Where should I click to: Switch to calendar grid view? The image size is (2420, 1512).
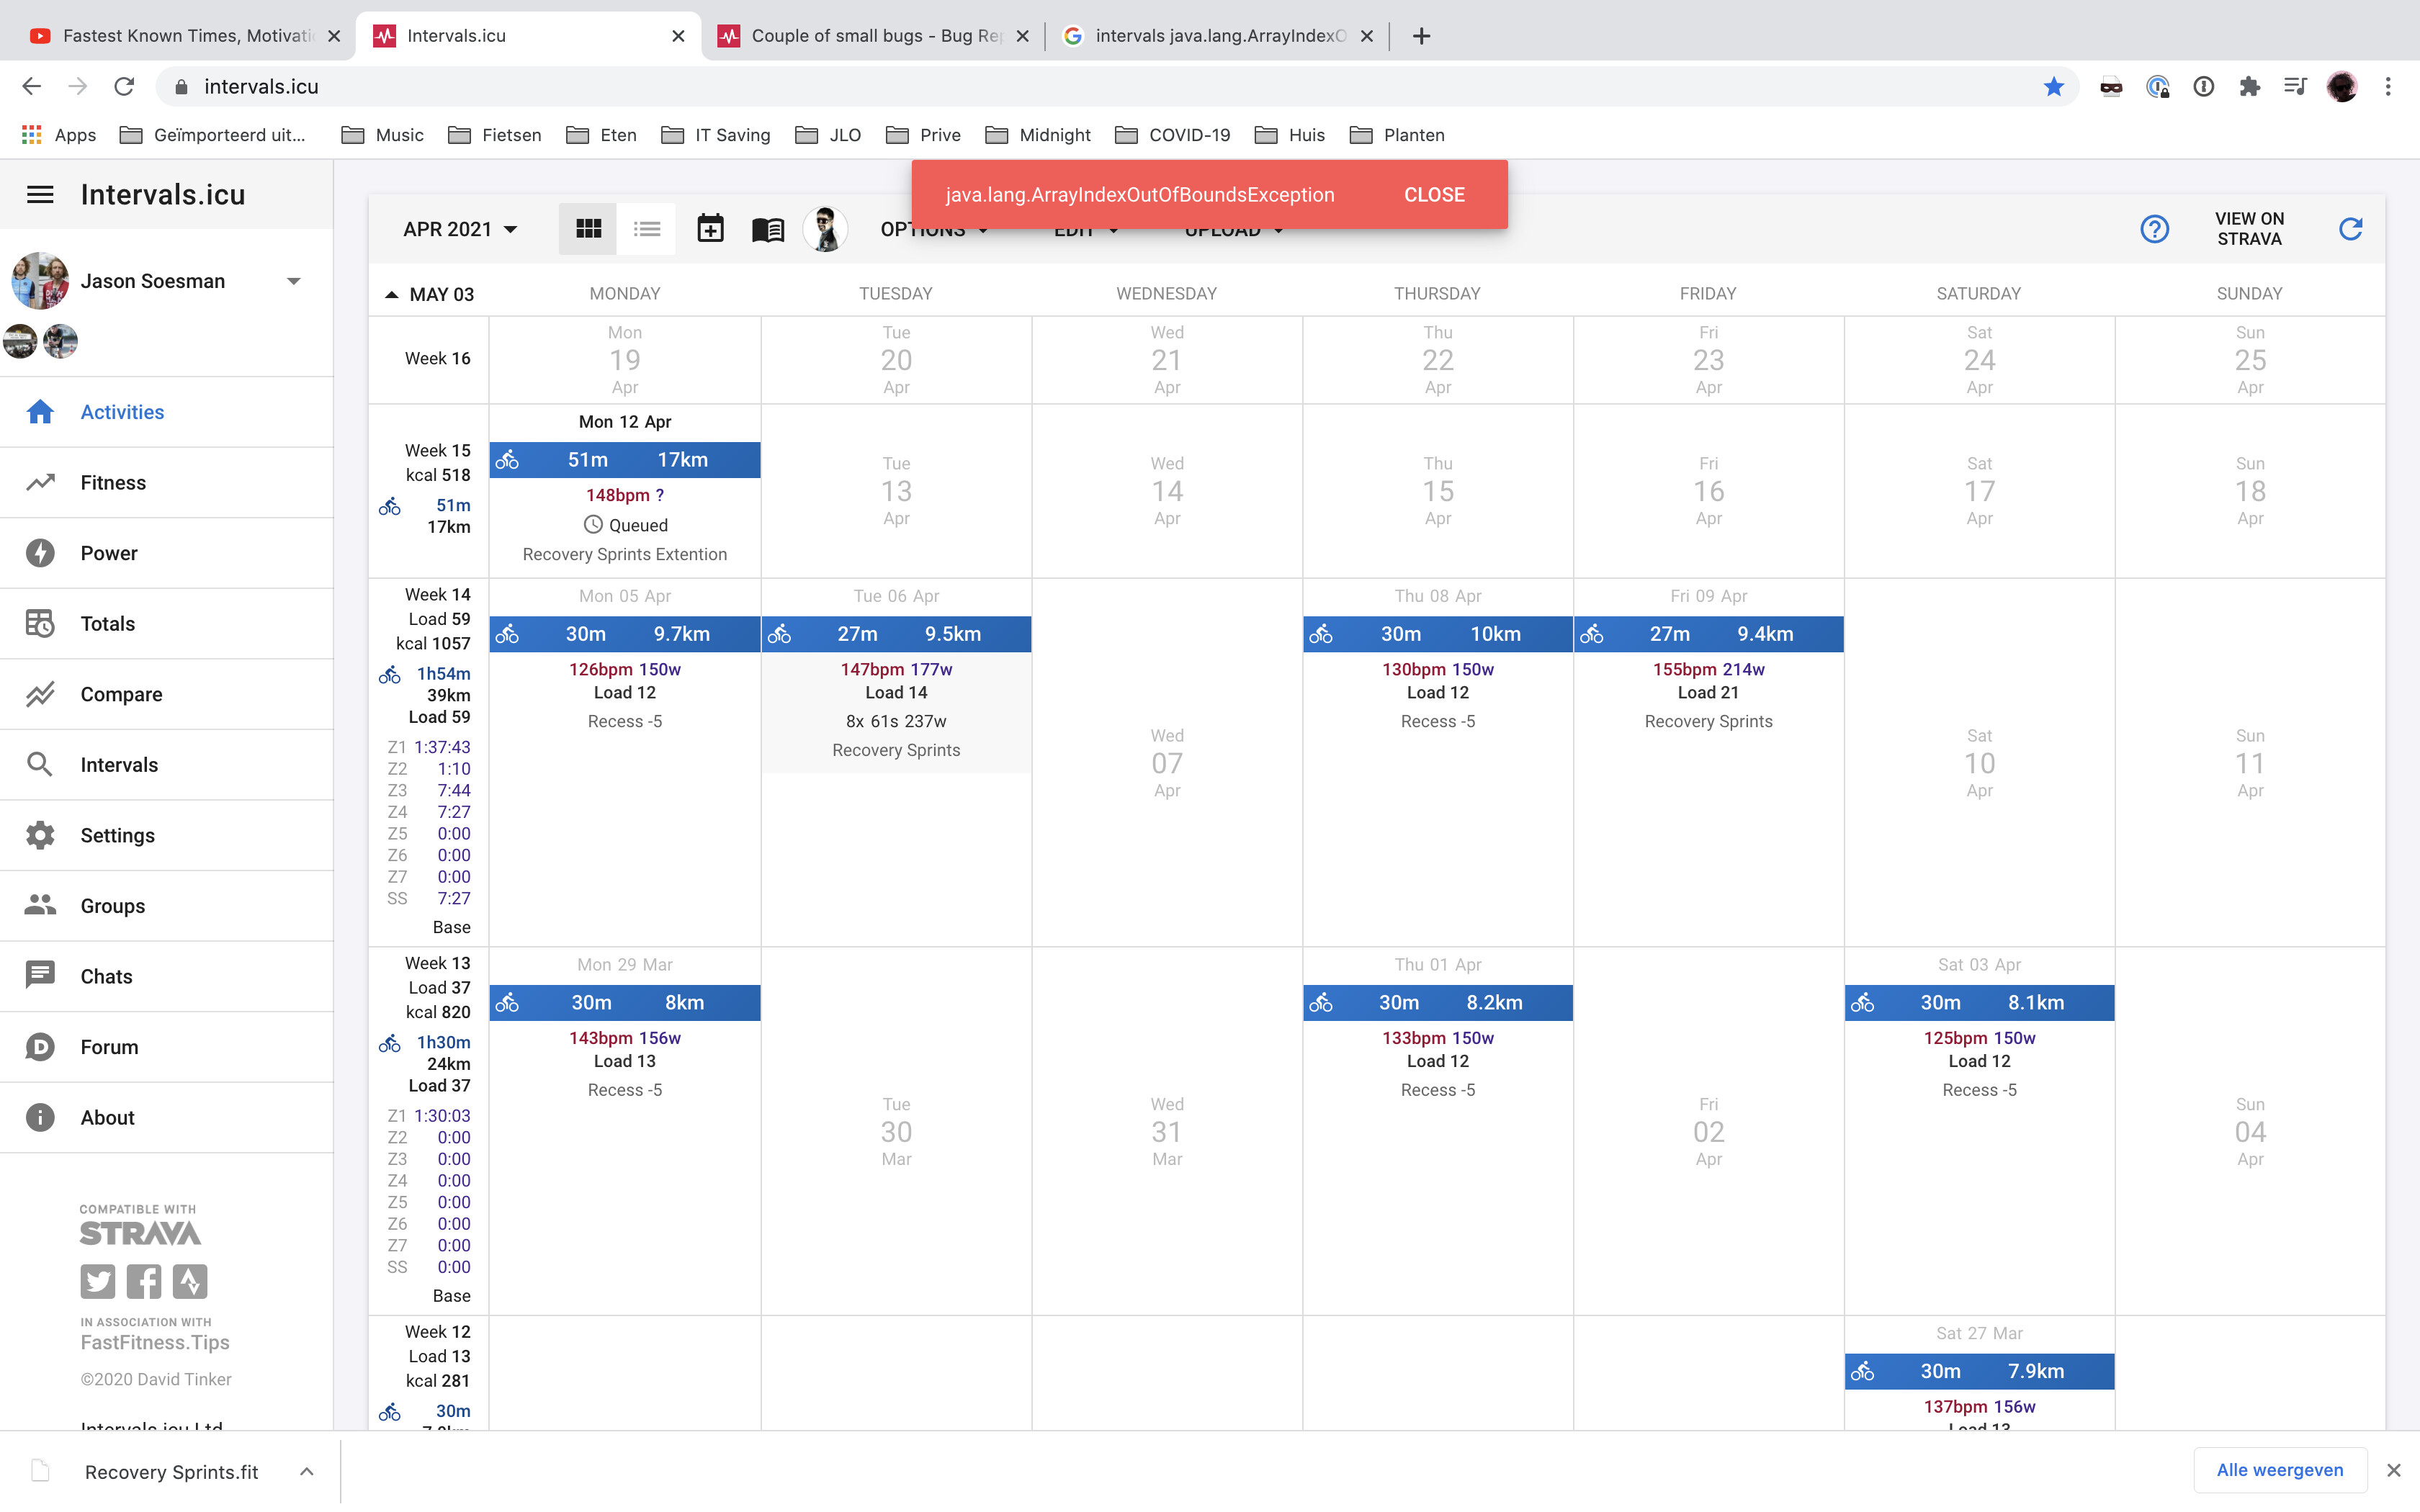588,229
